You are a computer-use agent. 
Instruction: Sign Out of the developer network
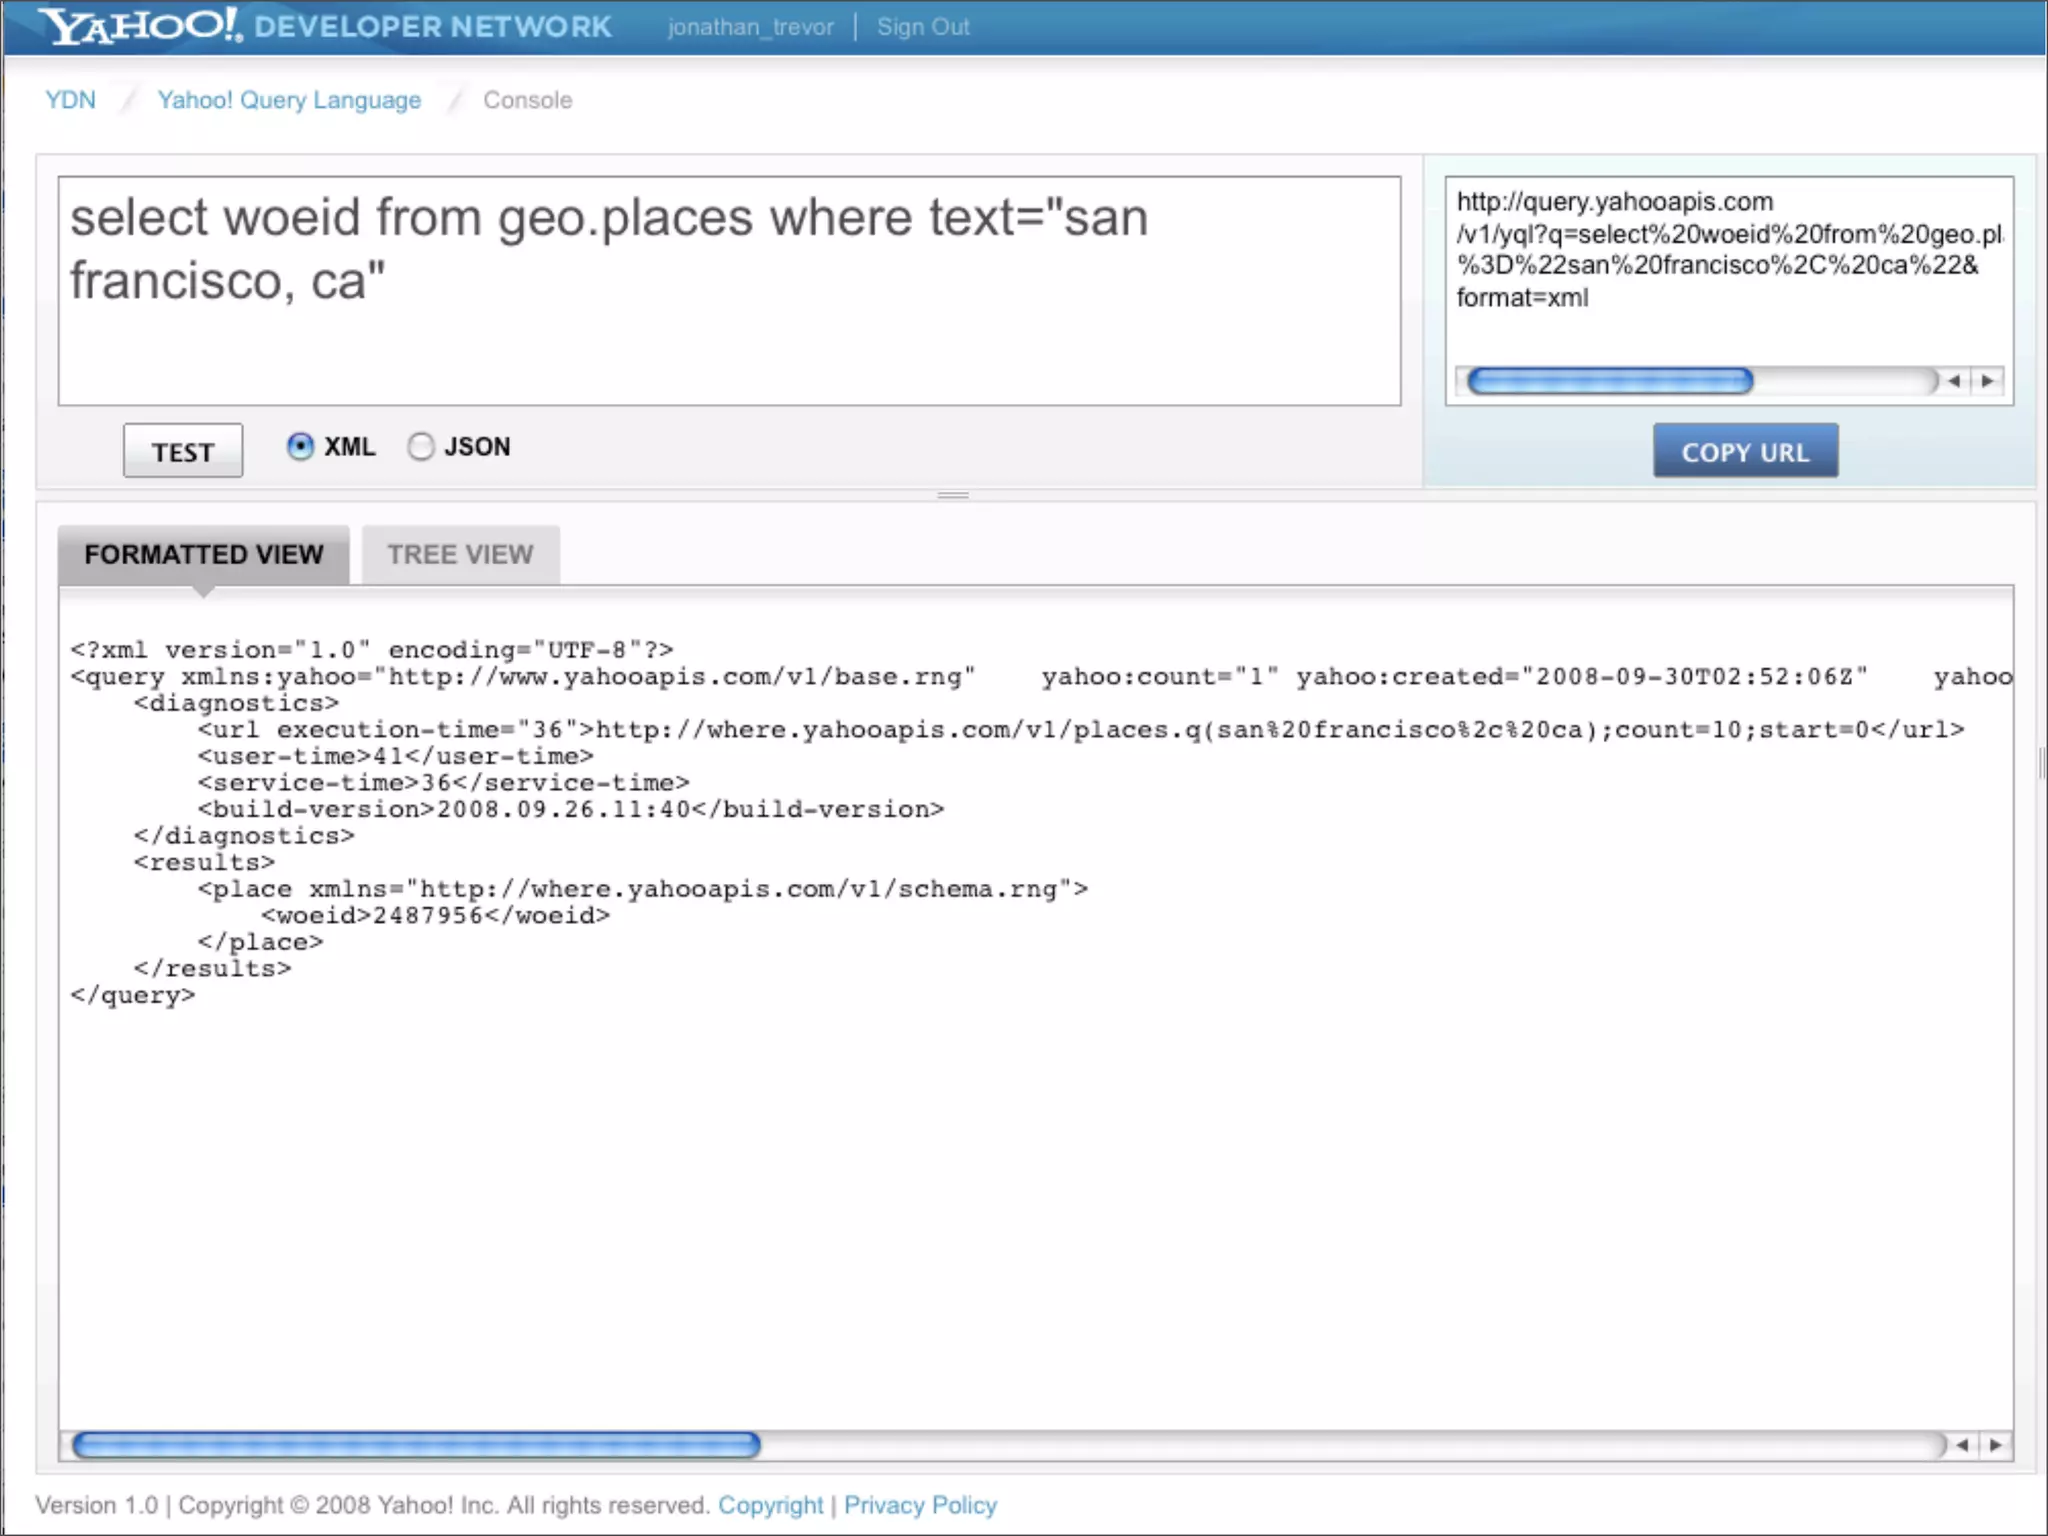(923, 27)
